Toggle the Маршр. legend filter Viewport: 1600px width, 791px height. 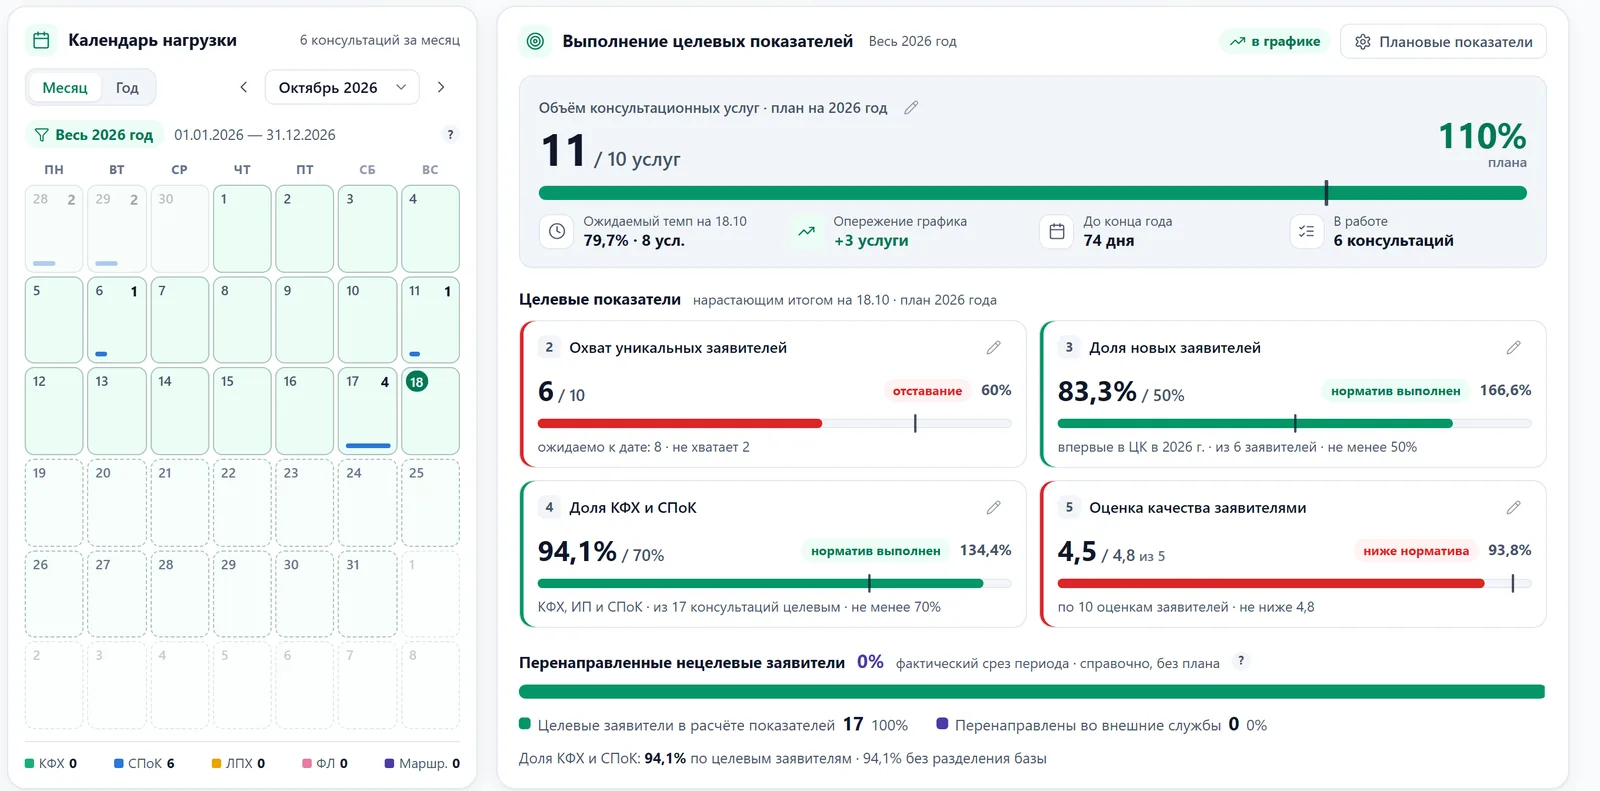tap(422, 763)
